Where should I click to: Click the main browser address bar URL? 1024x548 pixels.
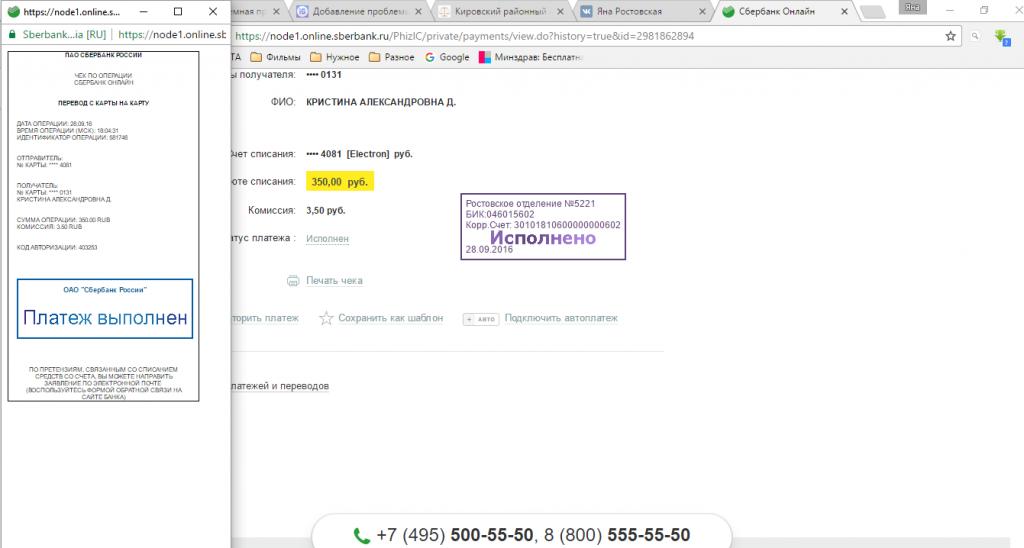pyautogui.click(x=464, y=36)
